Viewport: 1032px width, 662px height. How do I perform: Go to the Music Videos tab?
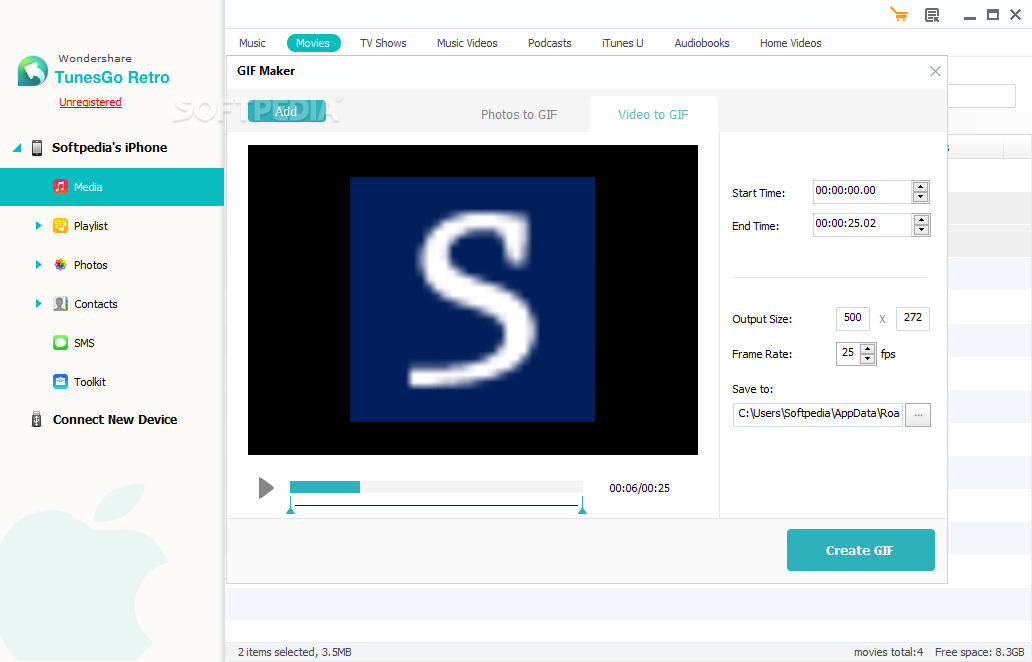(467, 43)
